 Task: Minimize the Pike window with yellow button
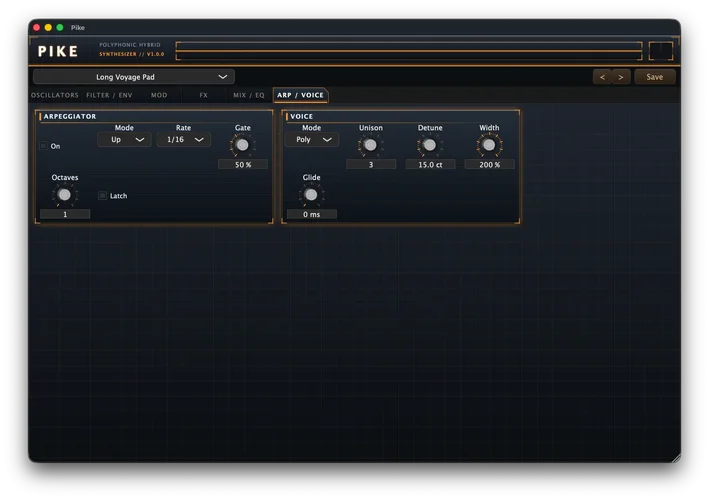point(48,28)
